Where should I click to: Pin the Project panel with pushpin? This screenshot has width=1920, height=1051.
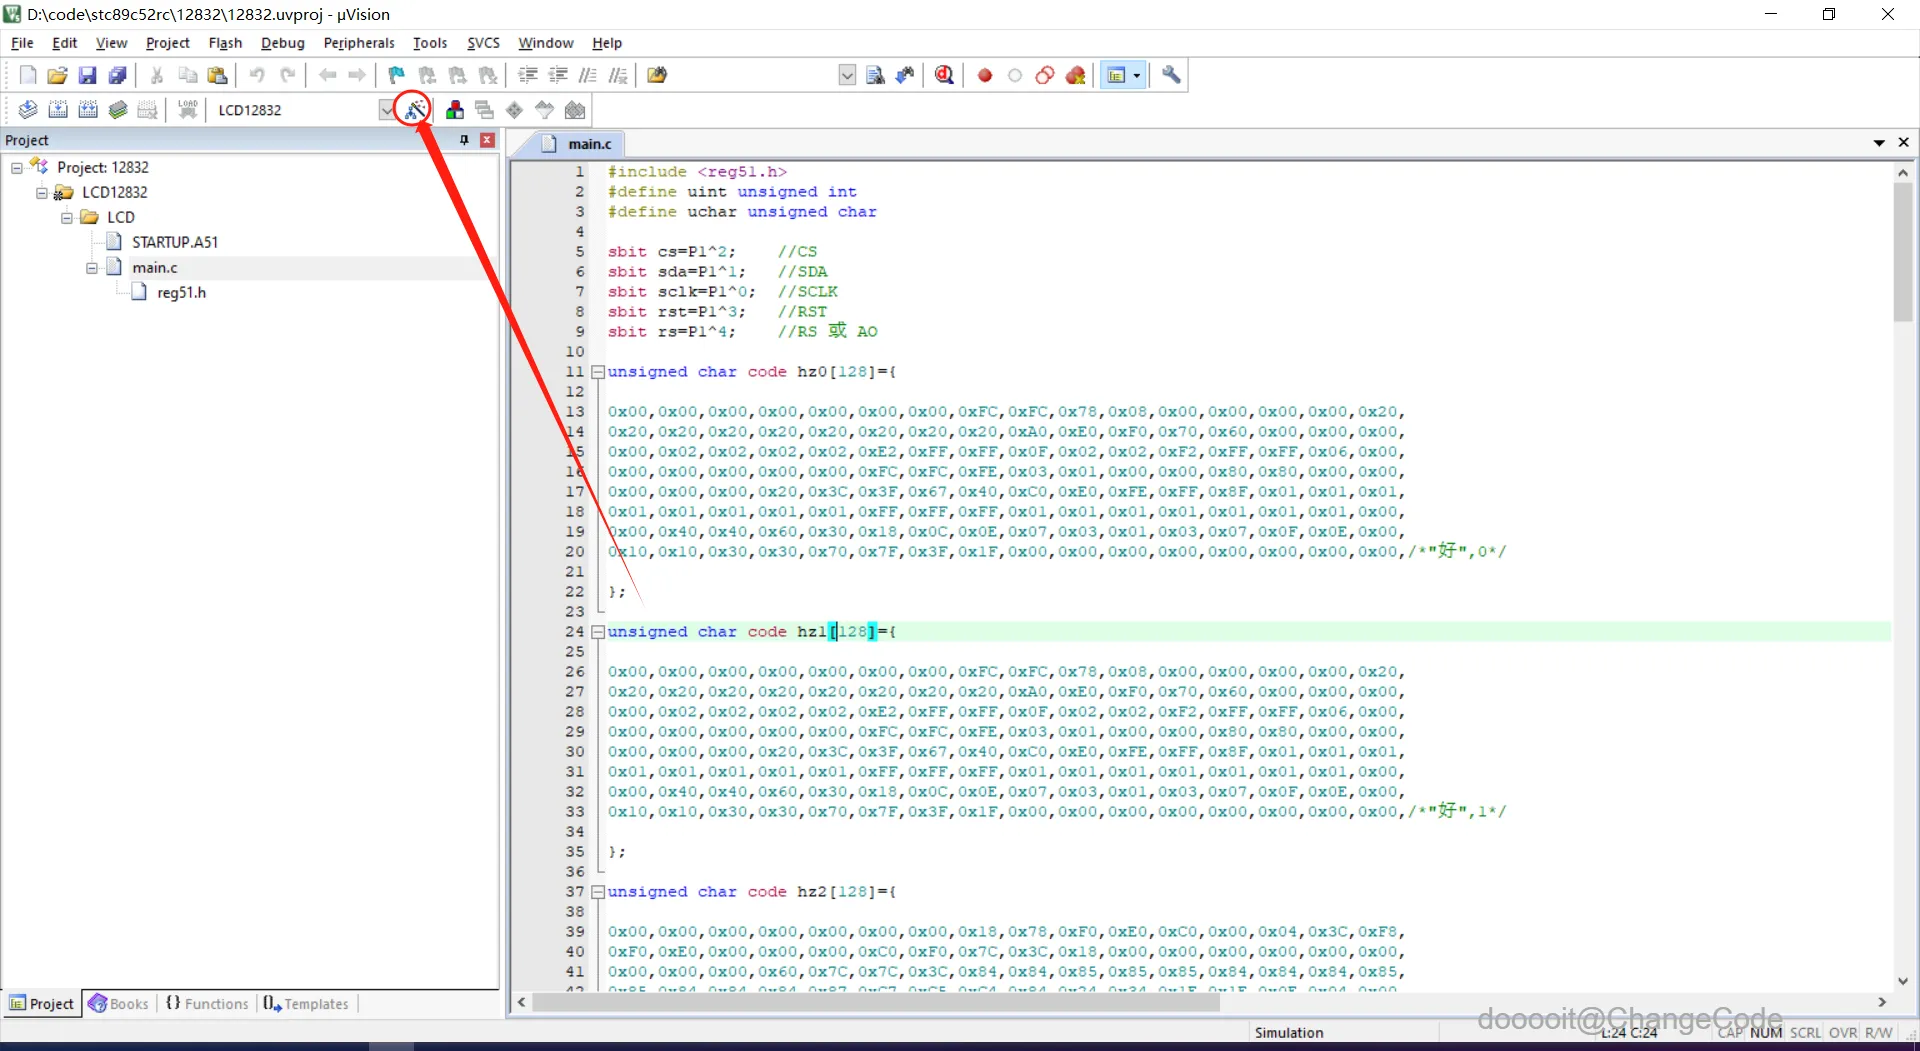[x=464, y=140]
